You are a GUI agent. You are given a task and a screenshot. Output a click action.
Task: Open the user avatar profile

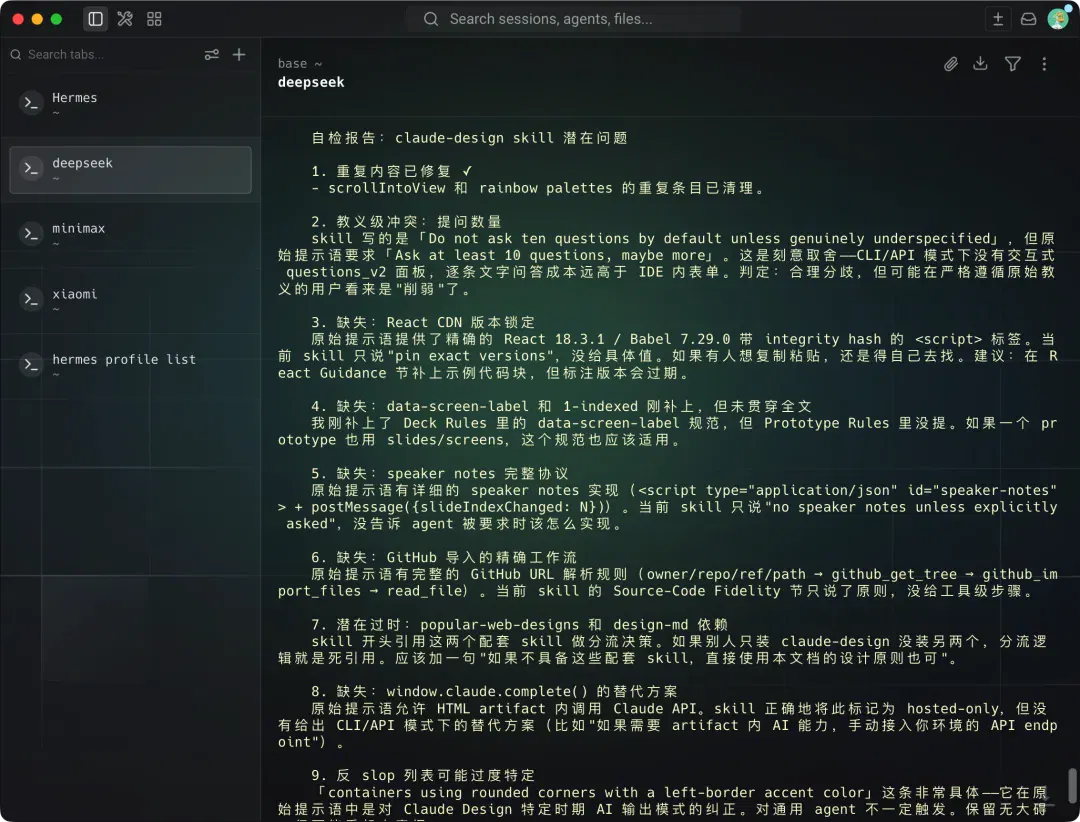pyautogui.click(x=1058, y=19)
